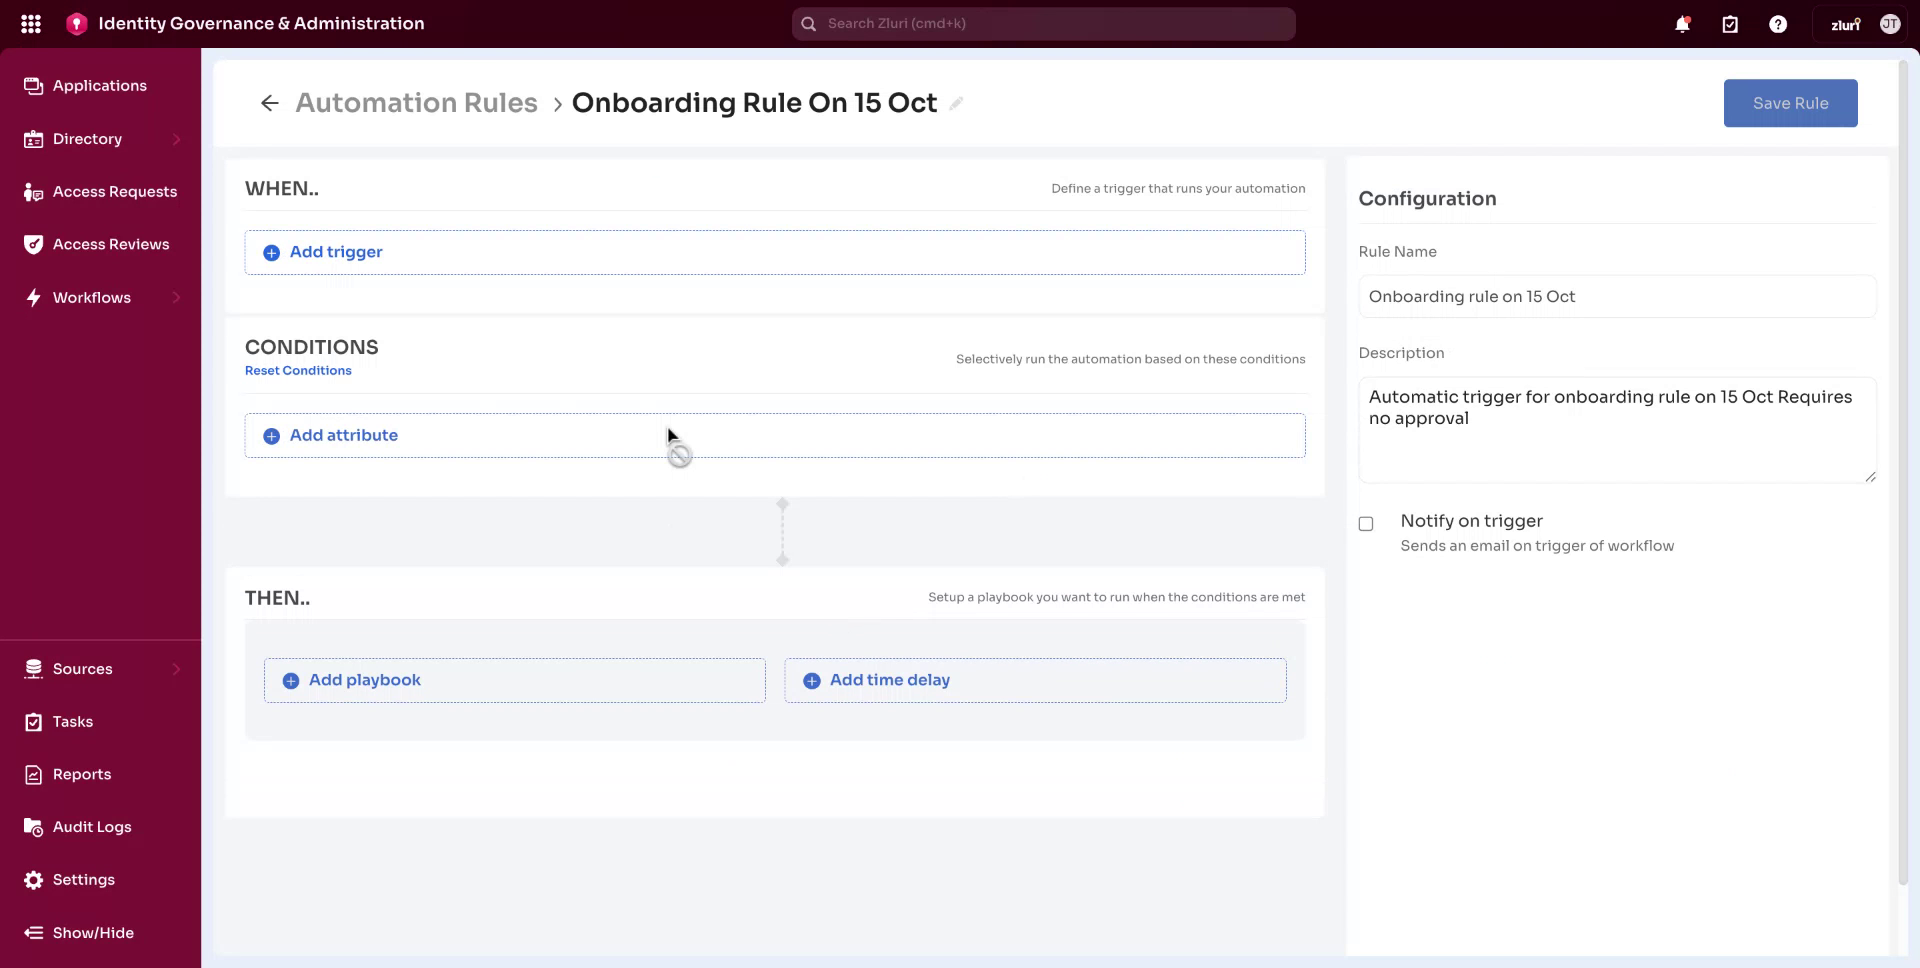Screen dimensions: 1920x968
Task: Expand the Sources sidebar menu
Action: [81, 668]
